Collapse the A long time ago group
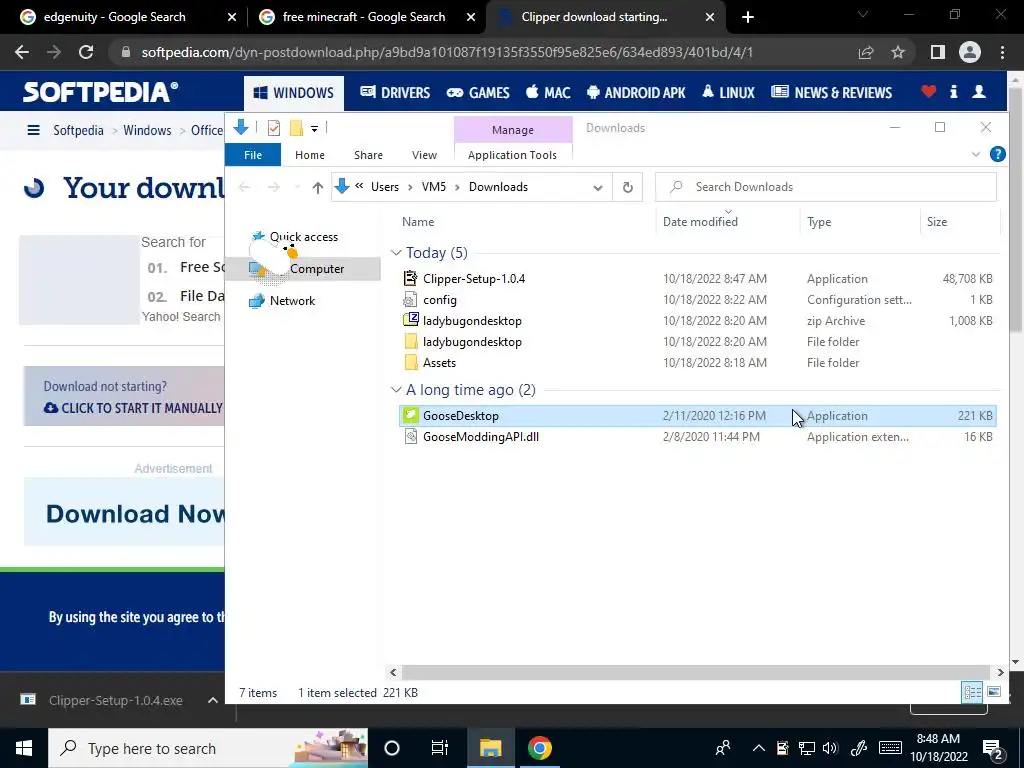 pos(396,390)
